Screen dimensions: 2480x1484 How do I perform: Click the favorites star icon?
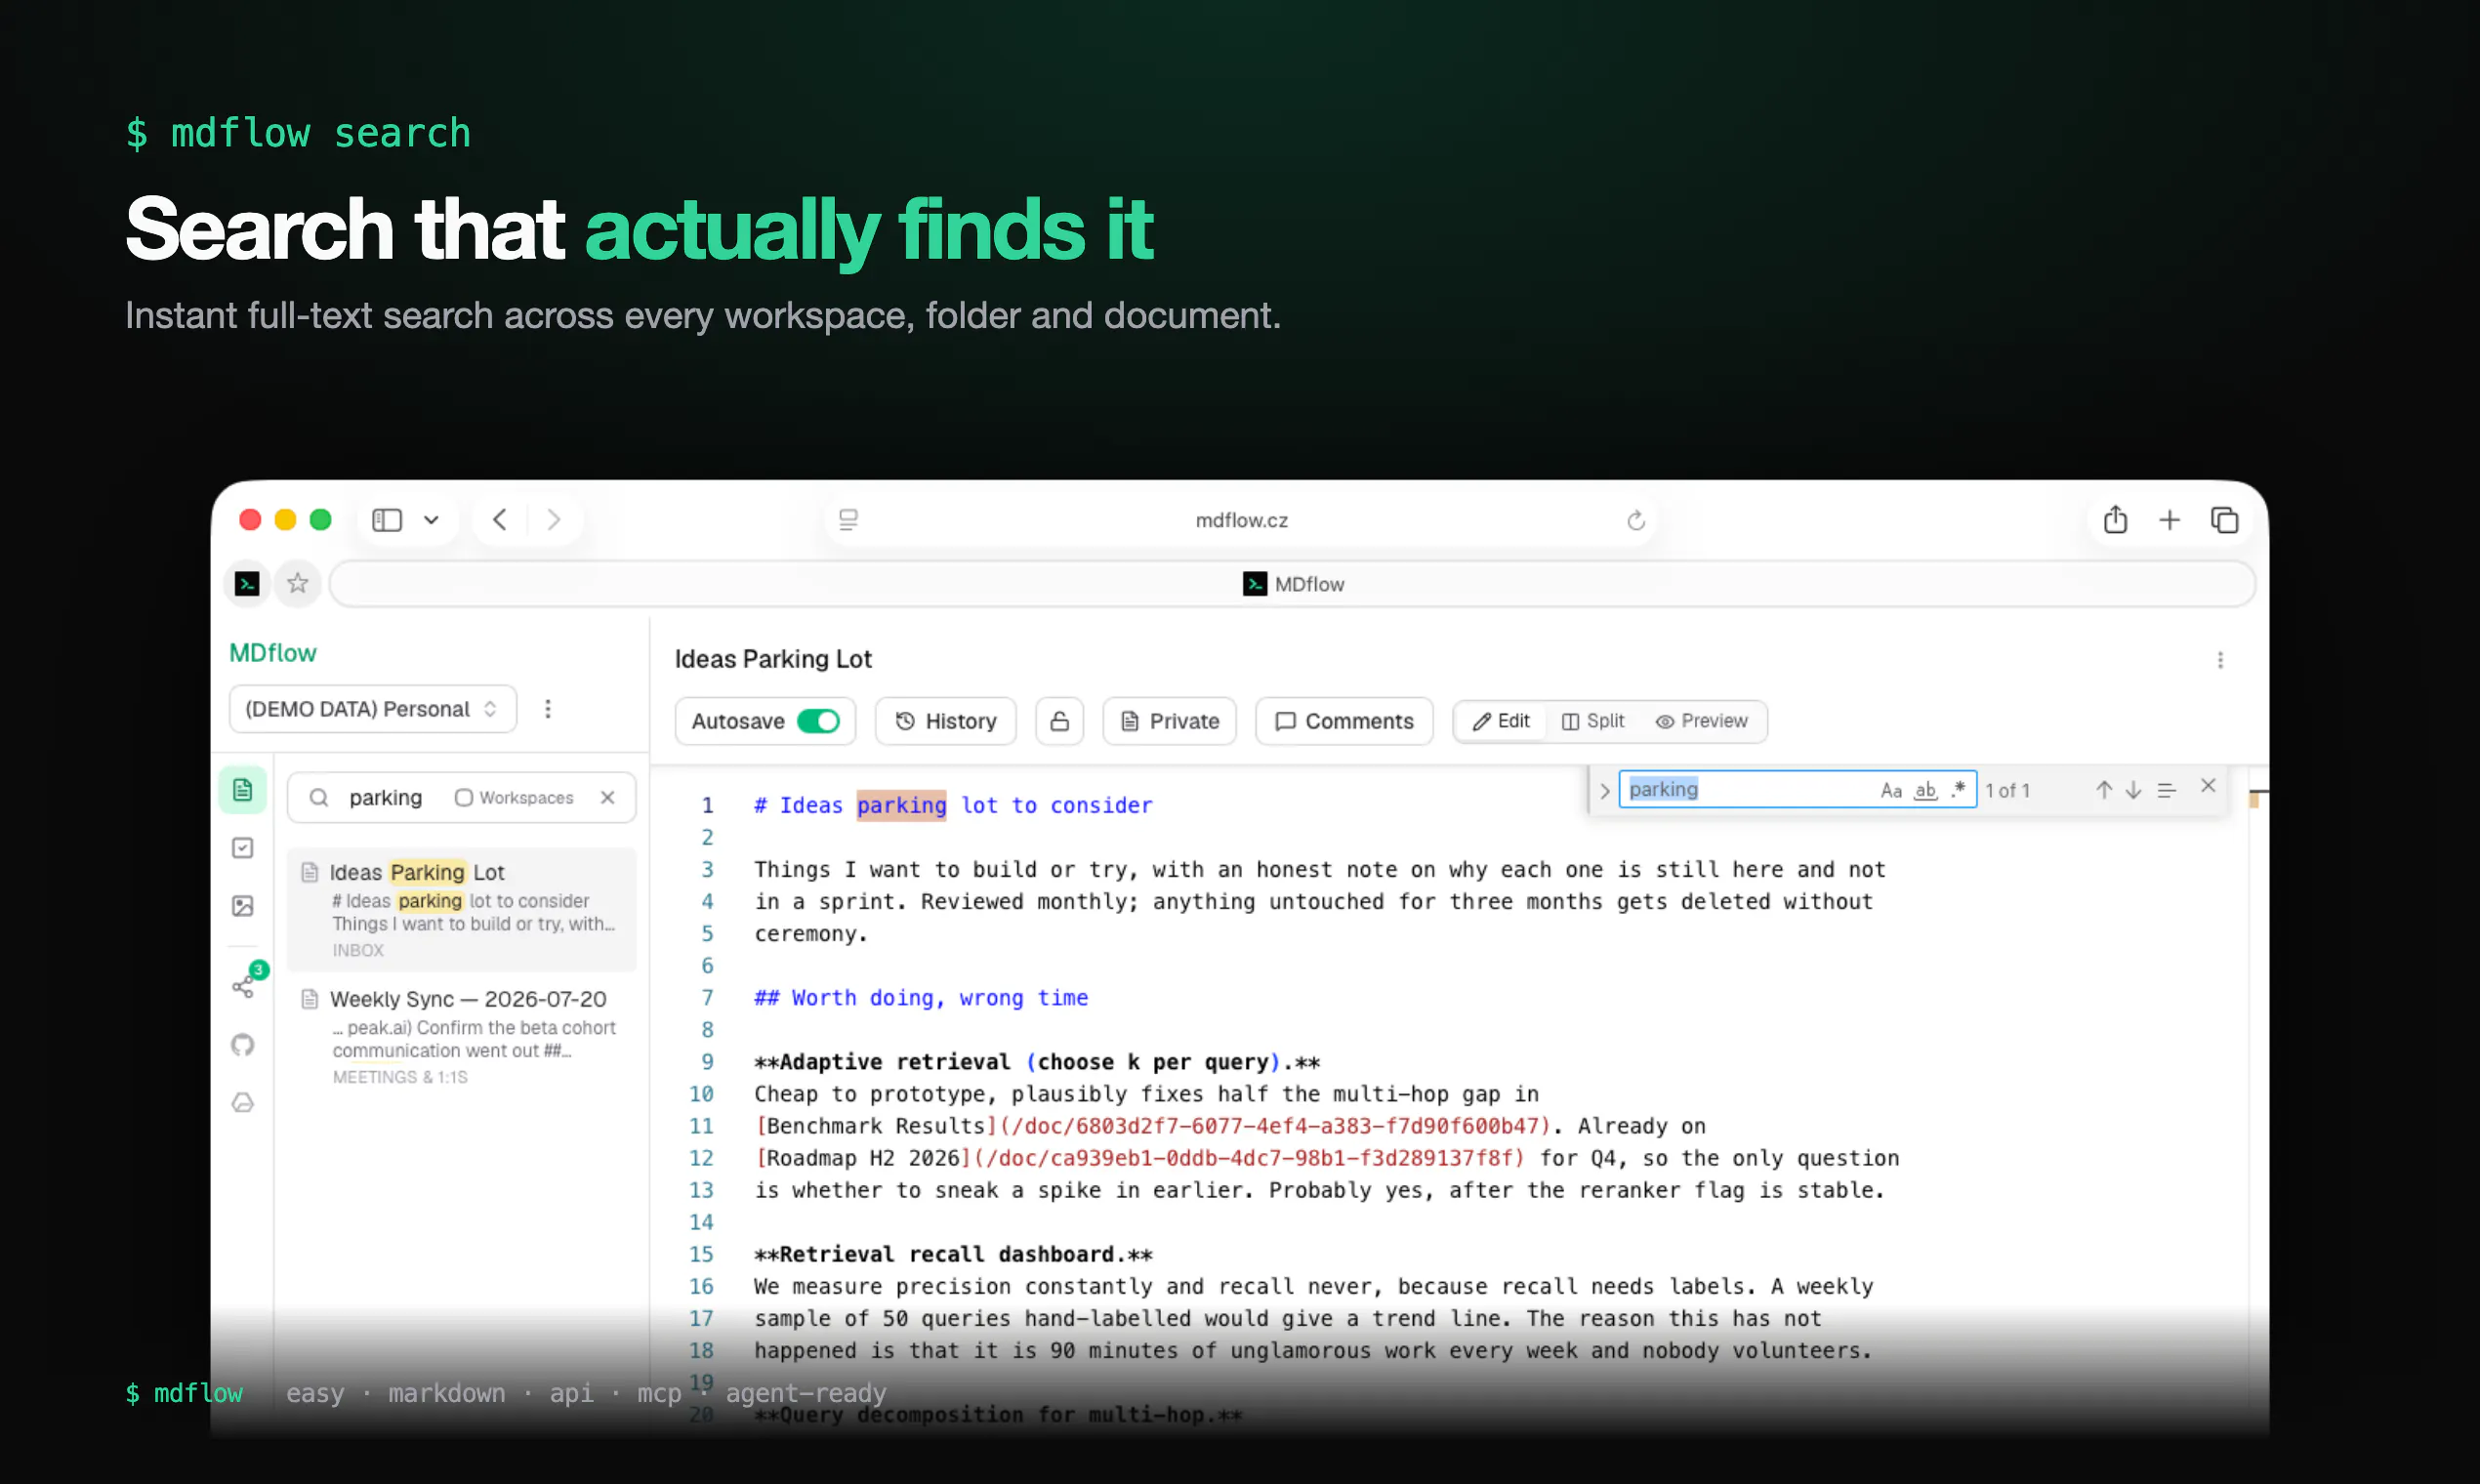(x=297, y=584)
